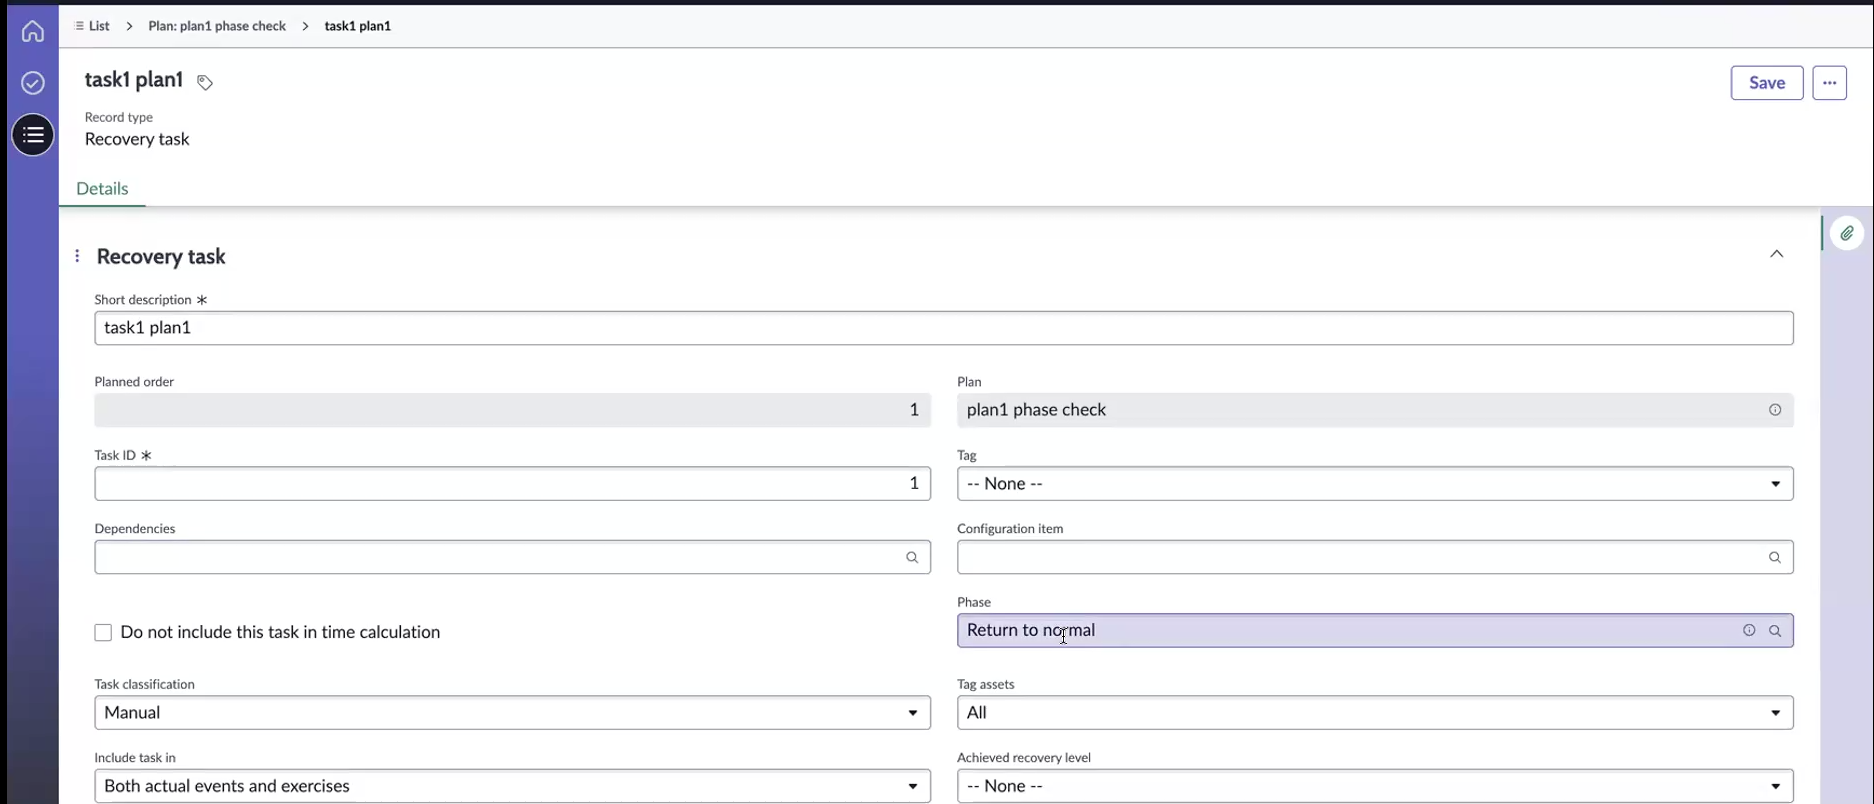This screenshot has width=1874, height=804.
Task: Search lookup icon in Phase field
Action: (1775, 631)
